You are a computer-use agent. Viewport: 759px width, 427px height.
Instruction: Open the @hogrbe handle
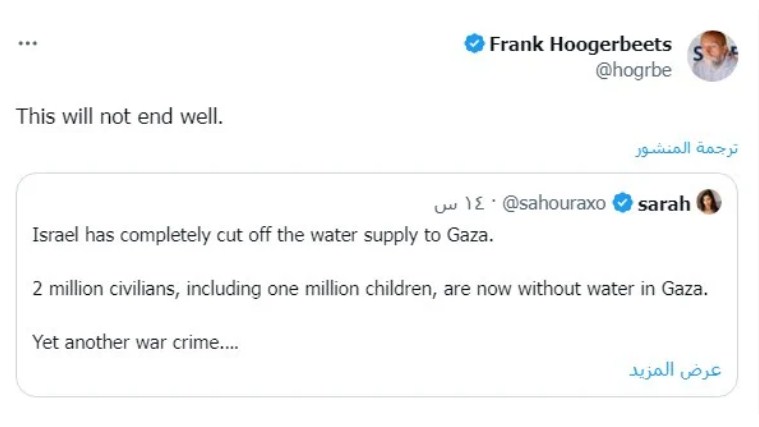(x=634, y=71)
